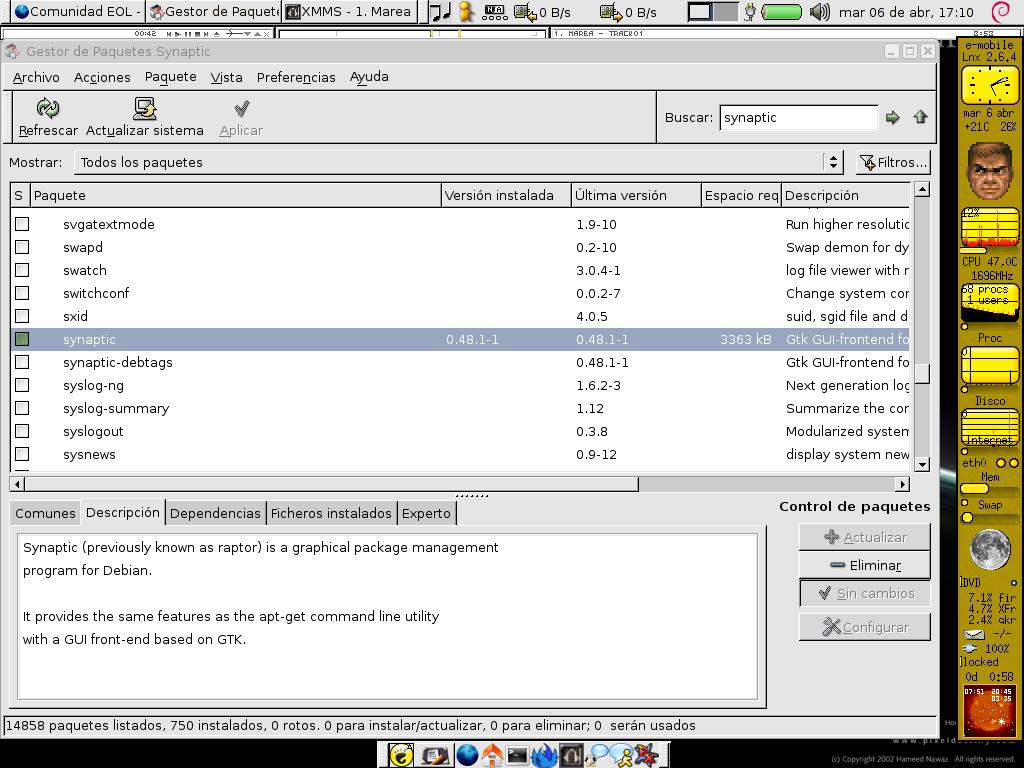Click the power plug battery icon
Screen dimensions: 1024x768
[750, 12]
